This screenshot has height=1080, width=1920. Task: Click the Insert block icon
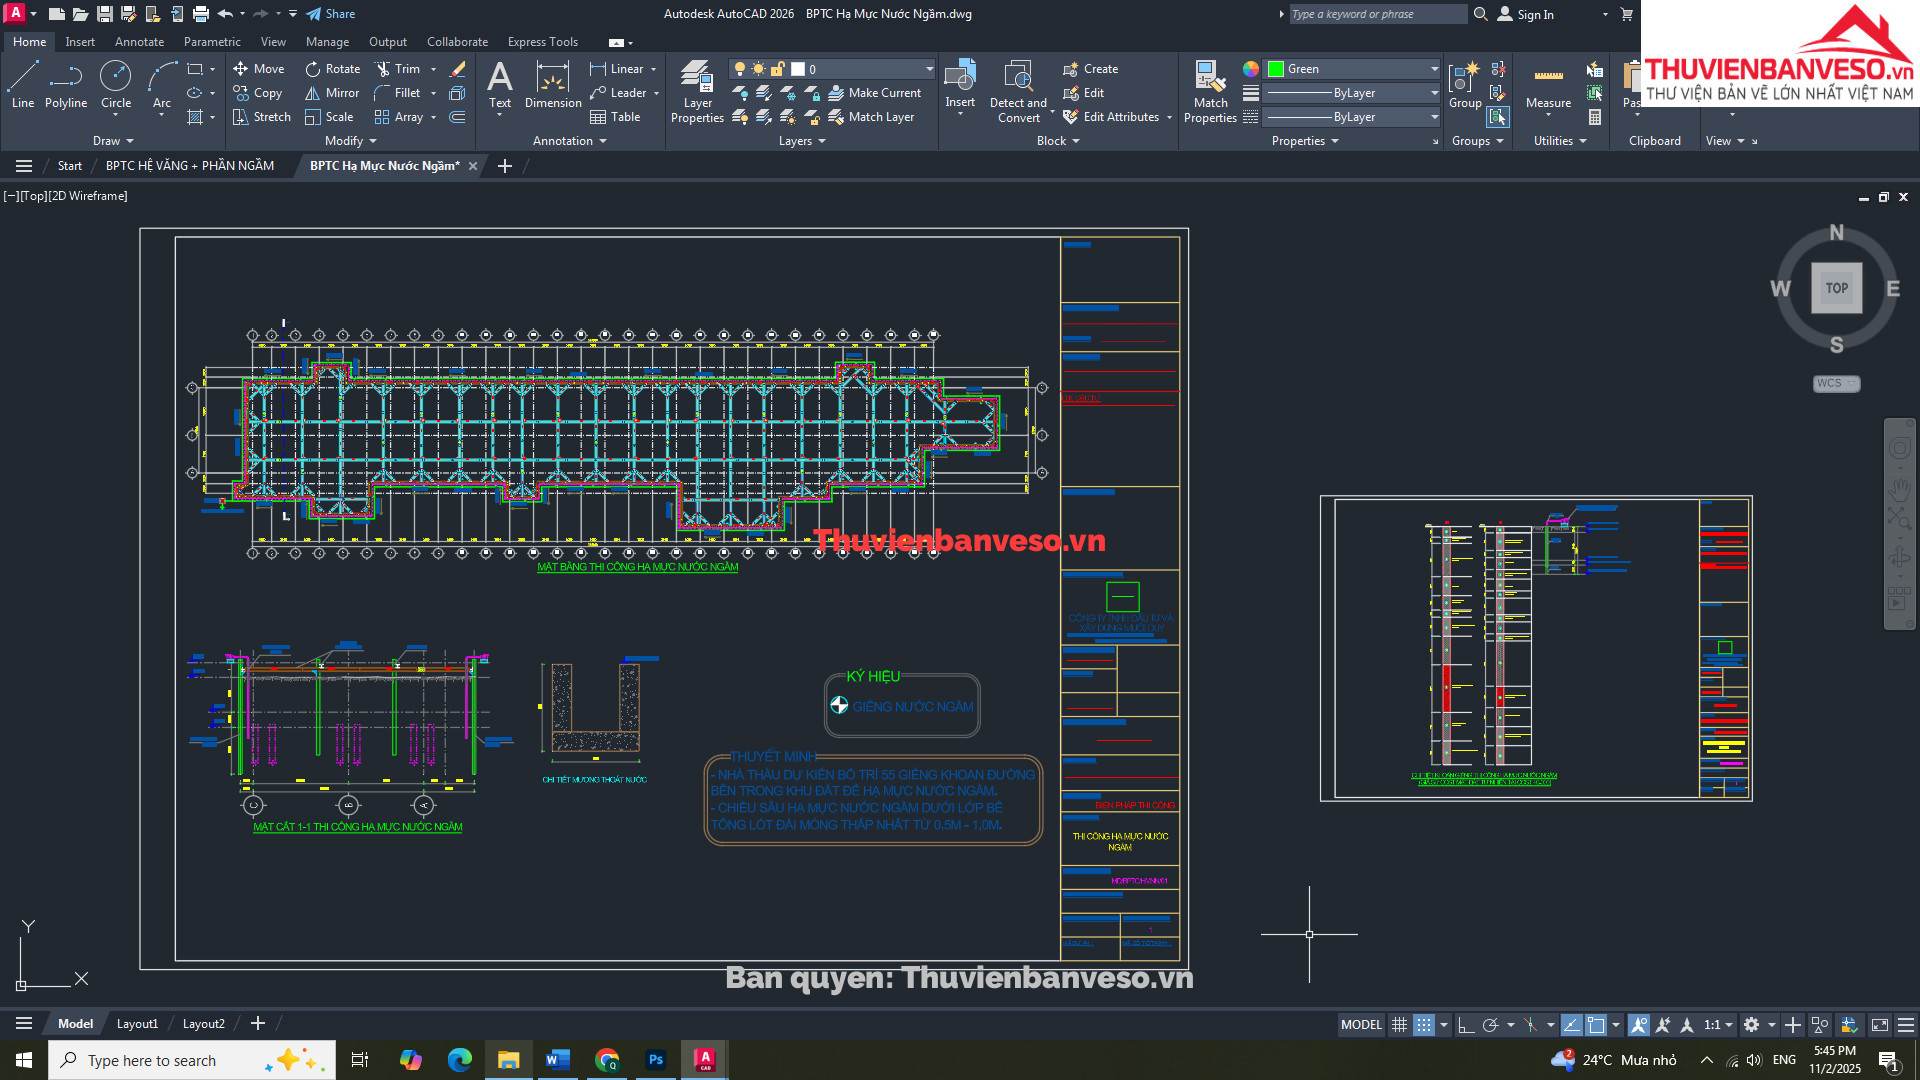tap(960, 78)
